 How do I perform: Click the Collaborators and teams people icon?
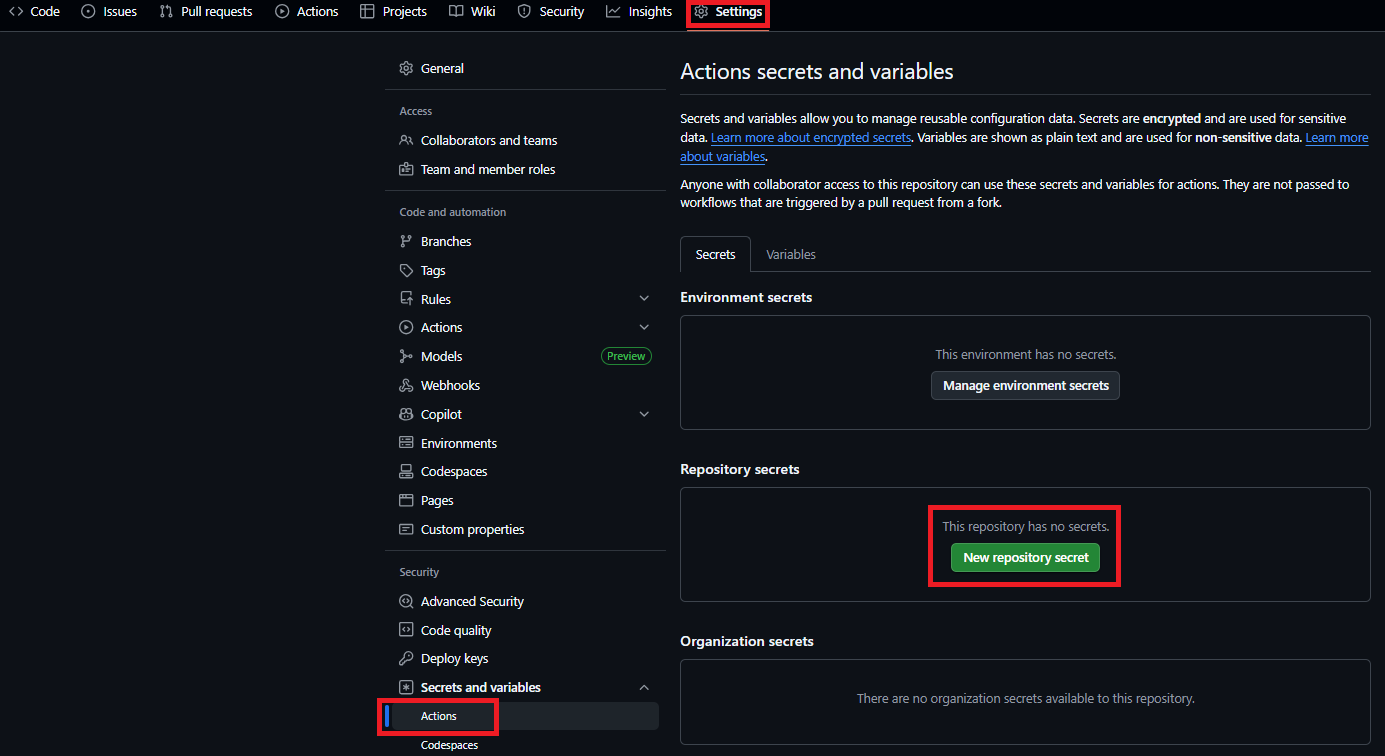click(406, 141)
